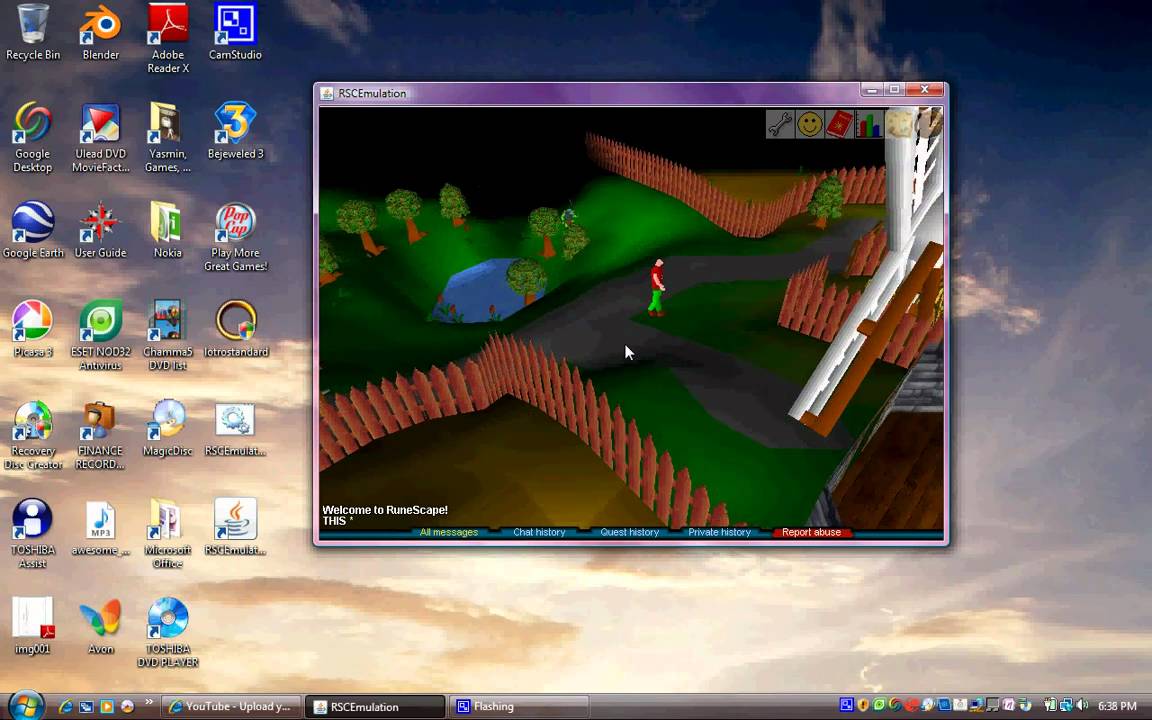This screenshot has width=1152, height=720.
Task: Select the lotrostandard desktop icon
Action: click(x=236, y=329)
